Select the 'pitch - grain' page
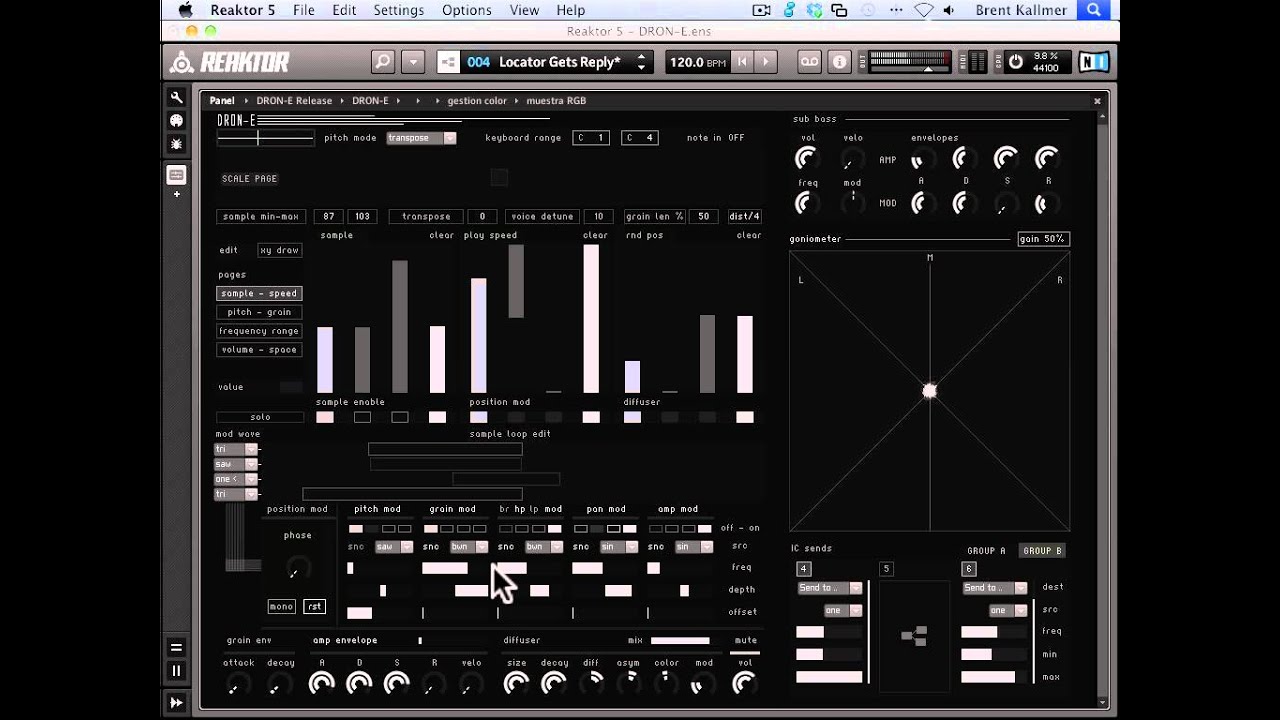This screenshot has height=720, width=1280. [x=259, y=312]
